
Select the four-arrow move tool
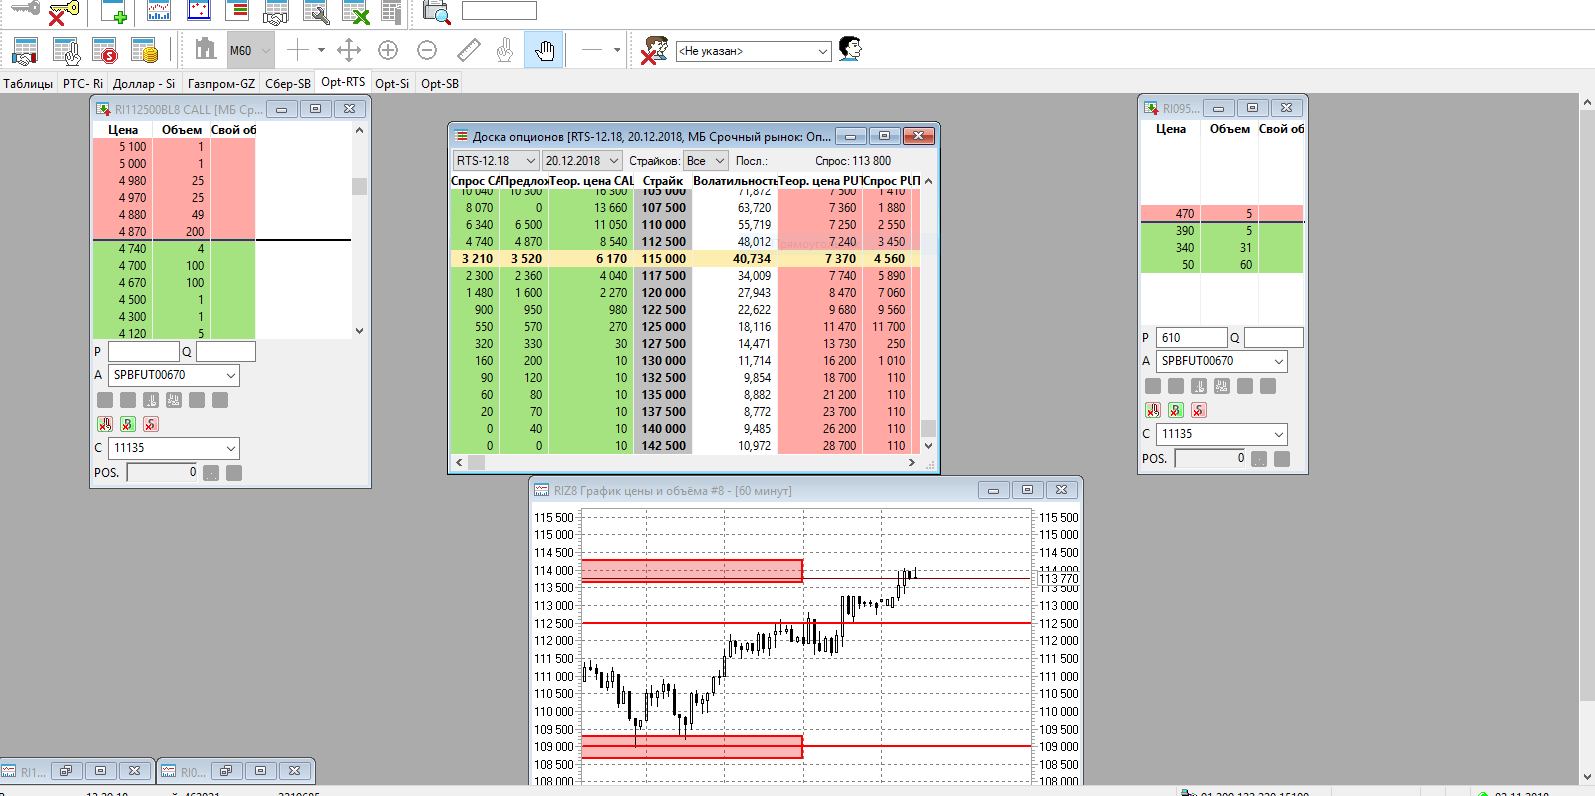[349, 50]
